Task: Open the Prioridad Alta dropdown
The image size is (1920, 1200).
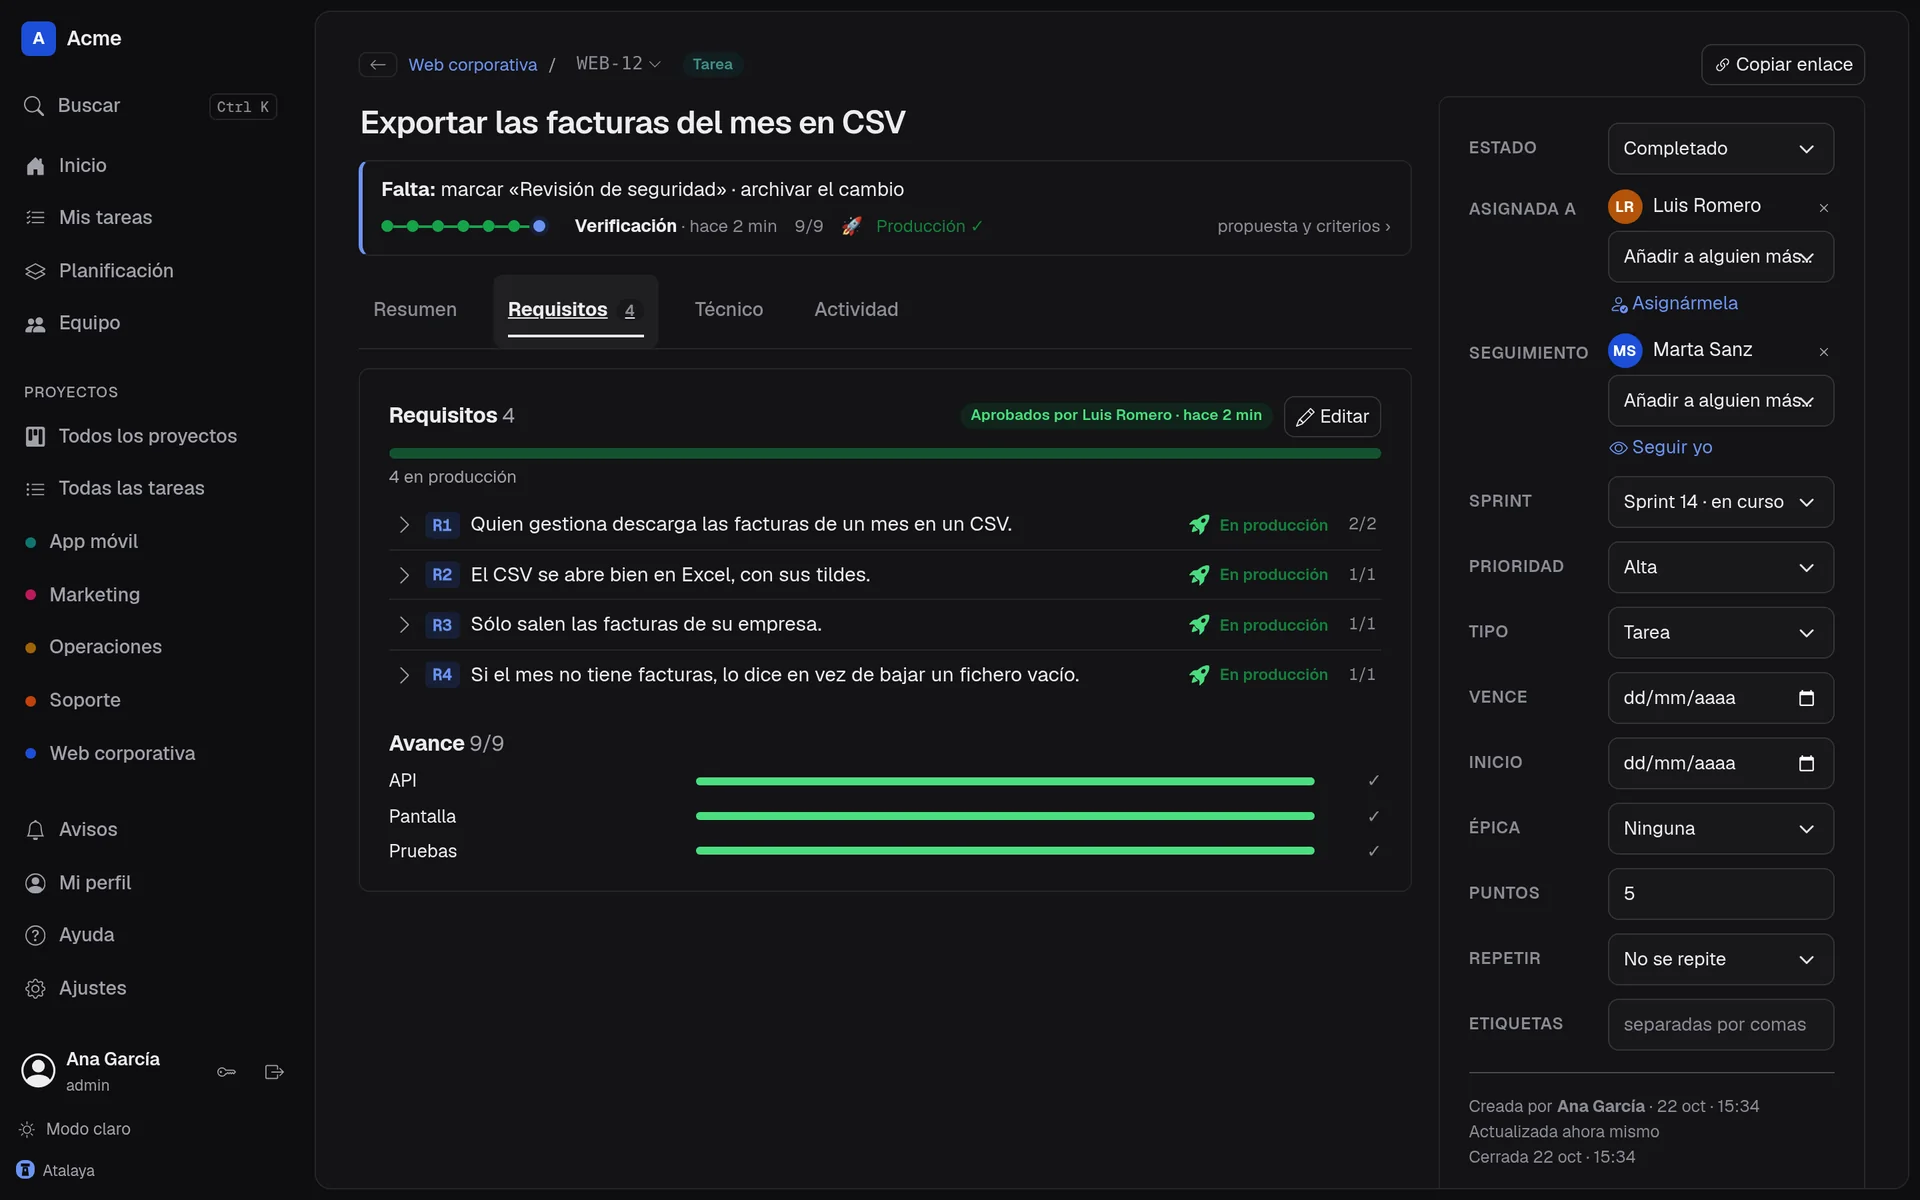Action: coord(1720,567)
